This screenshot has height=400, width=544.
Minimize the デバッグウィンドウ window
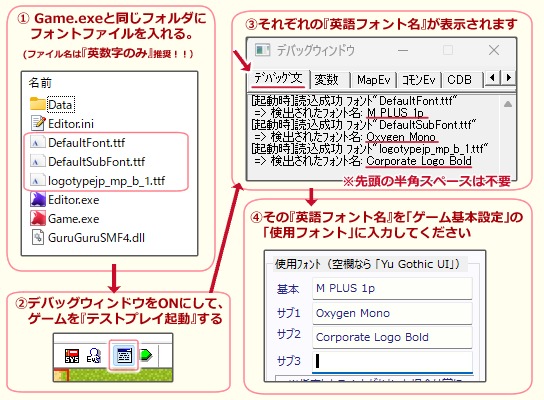403,51
